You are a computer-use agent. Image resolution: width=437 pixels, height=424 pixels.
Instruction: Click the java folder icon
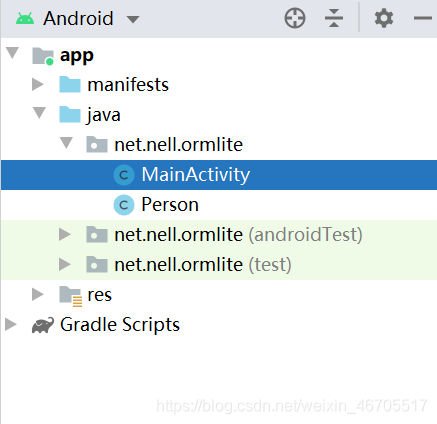[70, 114]
